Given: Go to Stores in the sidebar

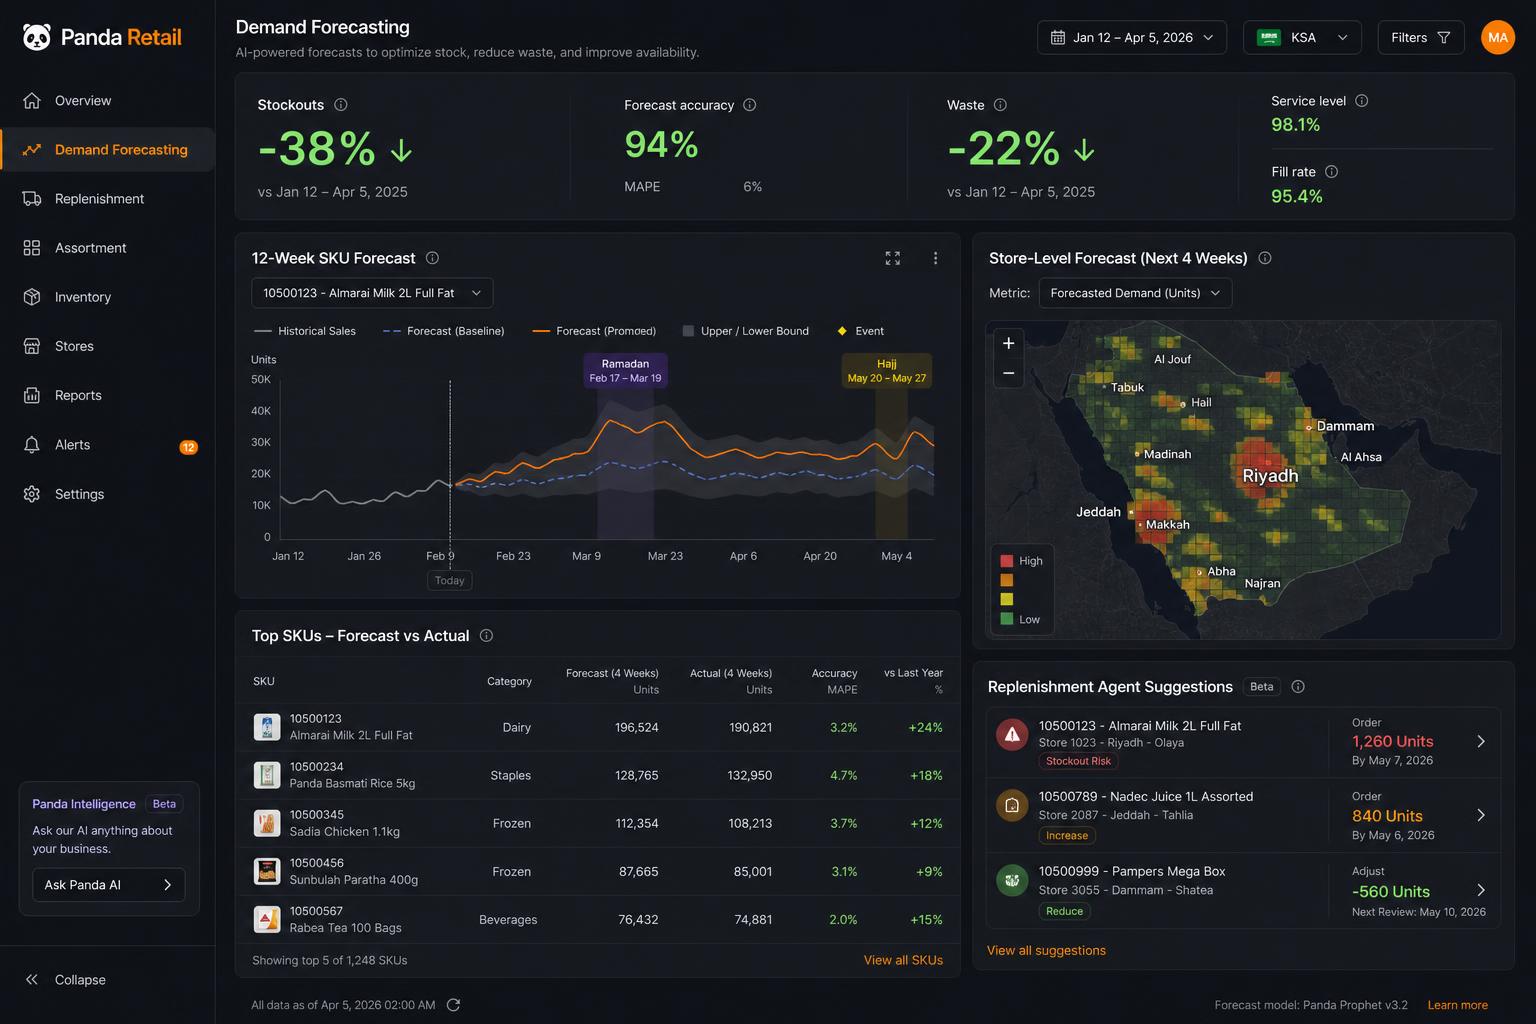Looking at the screenshot, I should click(107, 346).
